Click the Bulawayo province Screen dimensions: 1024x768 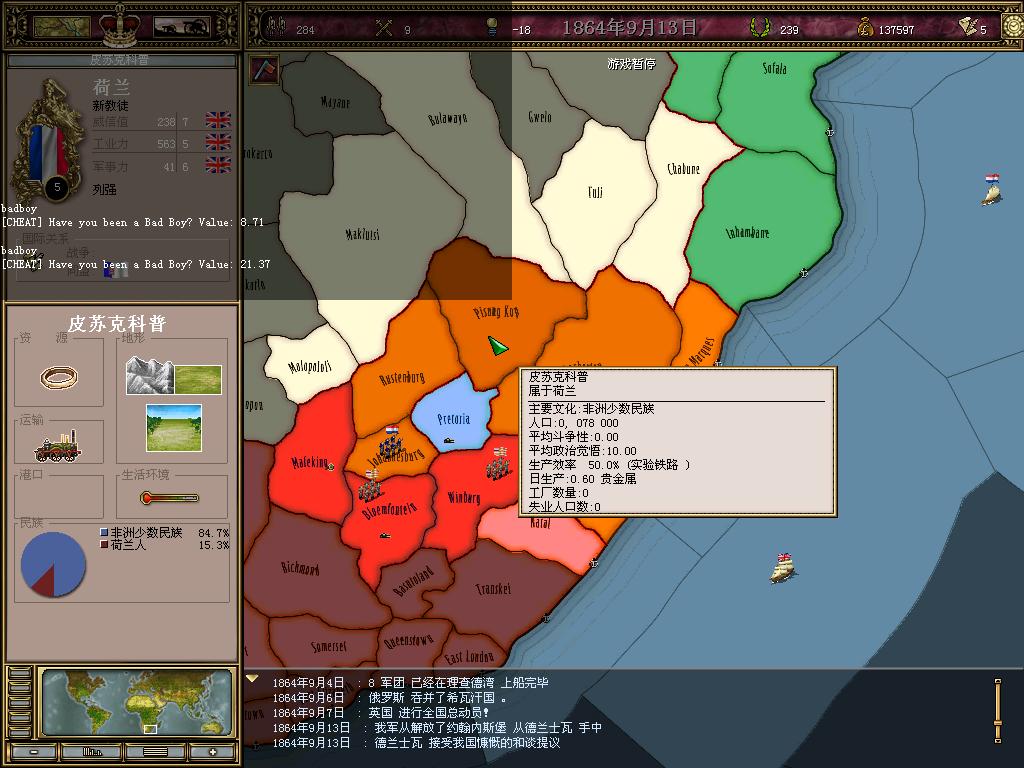447,118
